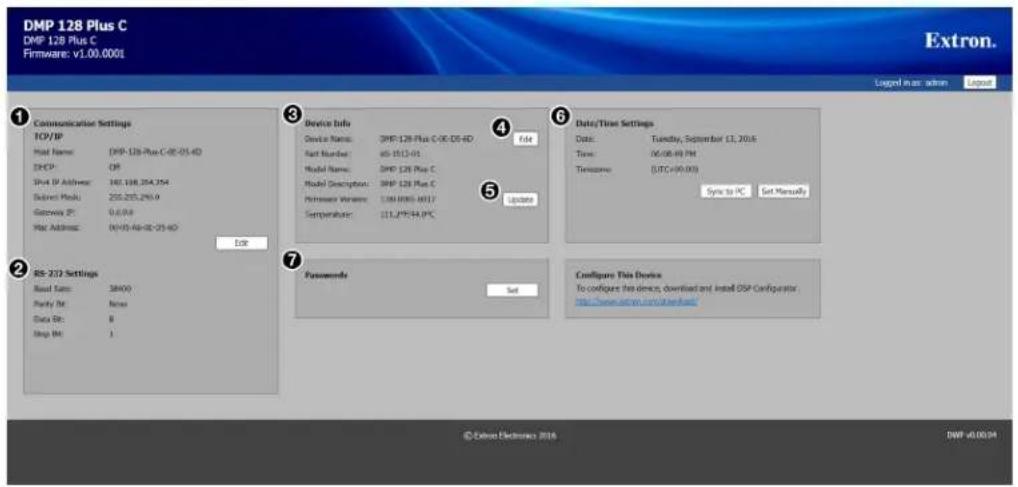The height and width of the screenshot is (487, 1018).
Task: Click the Model Description value
Action: click(x=408, y=184)
